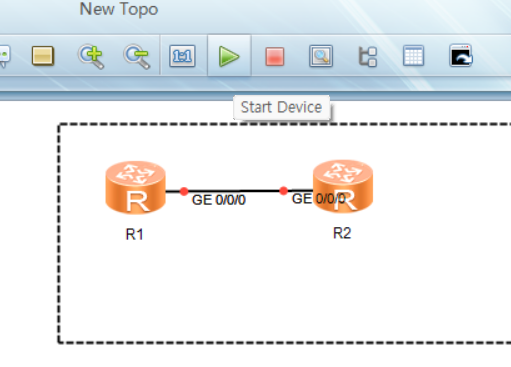Select the yellow rectangle palette icon
The image size is (511, 367).
43,56
